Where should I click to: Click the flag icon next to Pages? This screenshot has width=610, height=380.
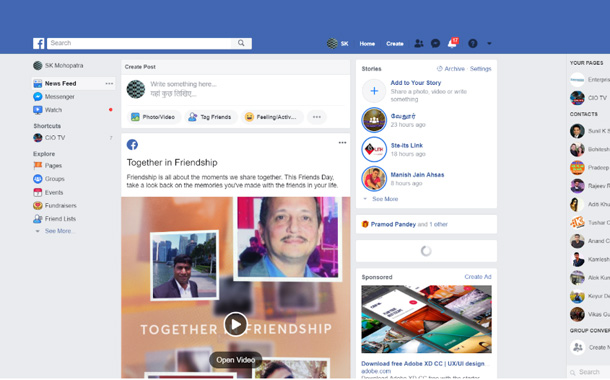click(38, 165)
